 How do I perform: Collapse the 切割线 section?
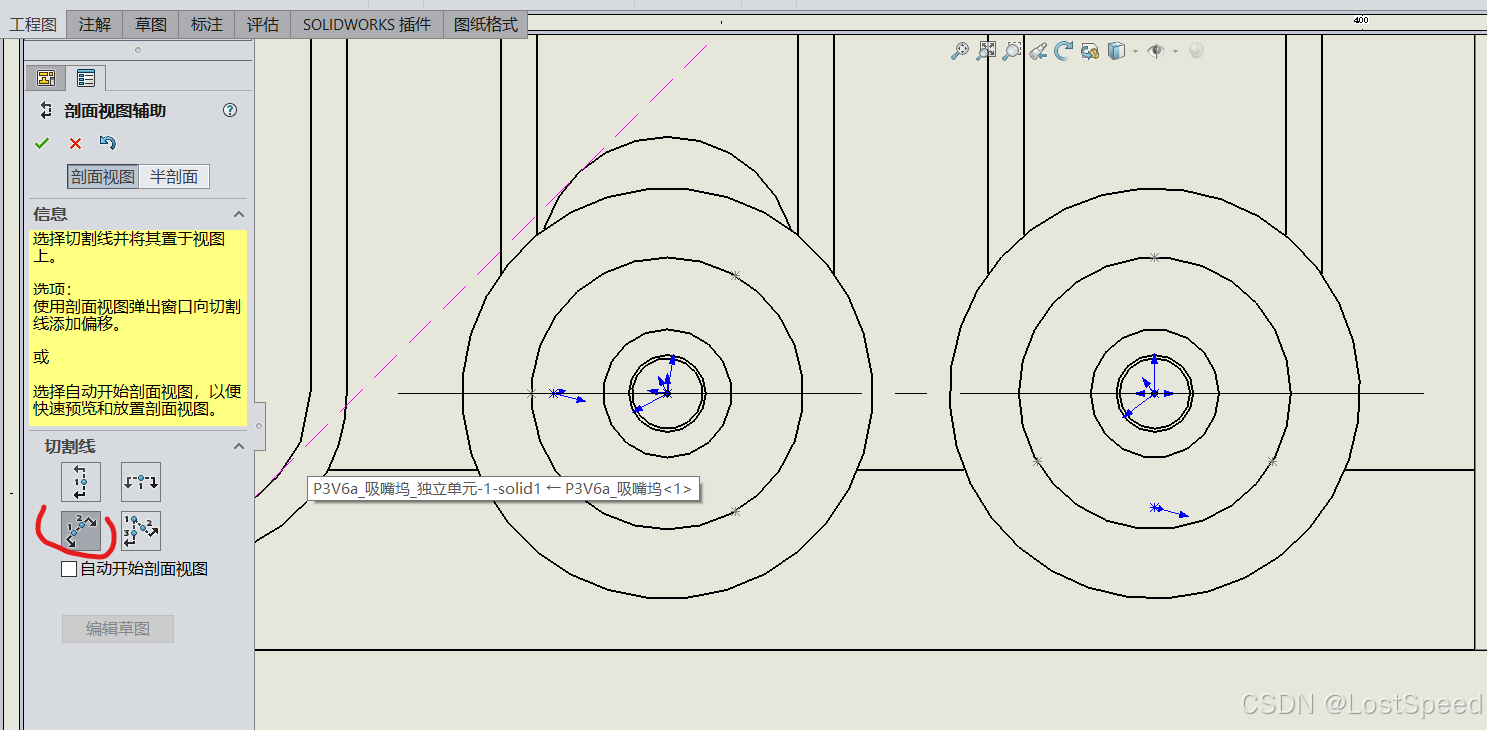(239, 446)
